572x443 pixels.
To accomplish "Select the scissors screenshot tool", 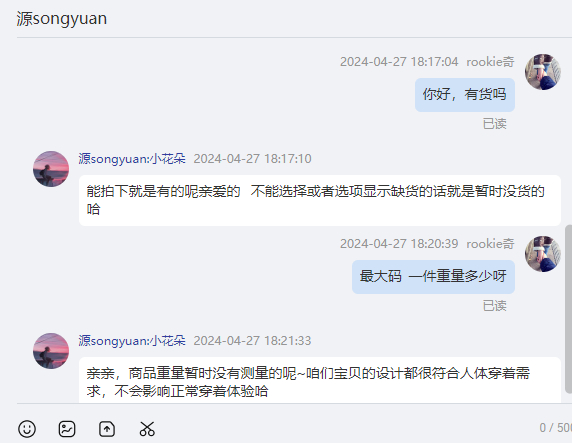I will tap(147, 429).
